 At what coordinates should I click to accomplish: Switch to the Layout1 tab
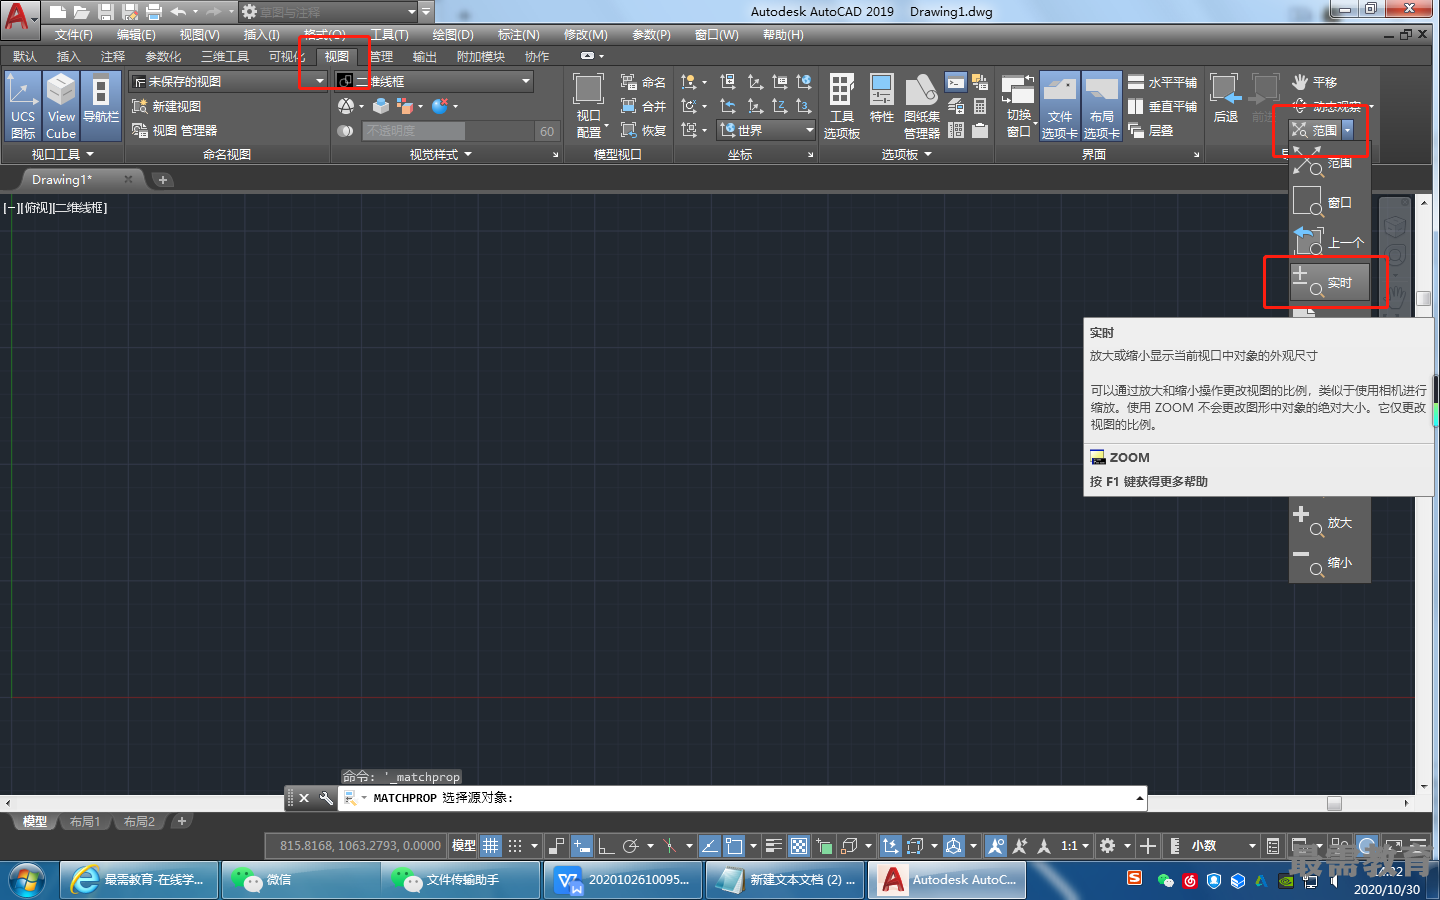[85, 822]
